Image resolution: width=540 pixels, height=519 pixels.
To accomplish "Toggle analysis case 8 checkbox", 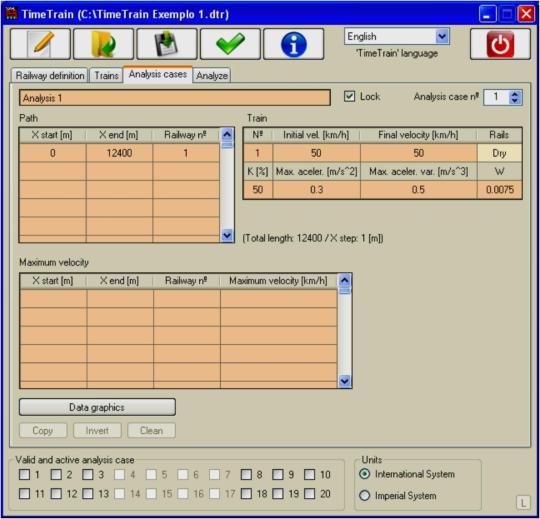I will (246, 475).
